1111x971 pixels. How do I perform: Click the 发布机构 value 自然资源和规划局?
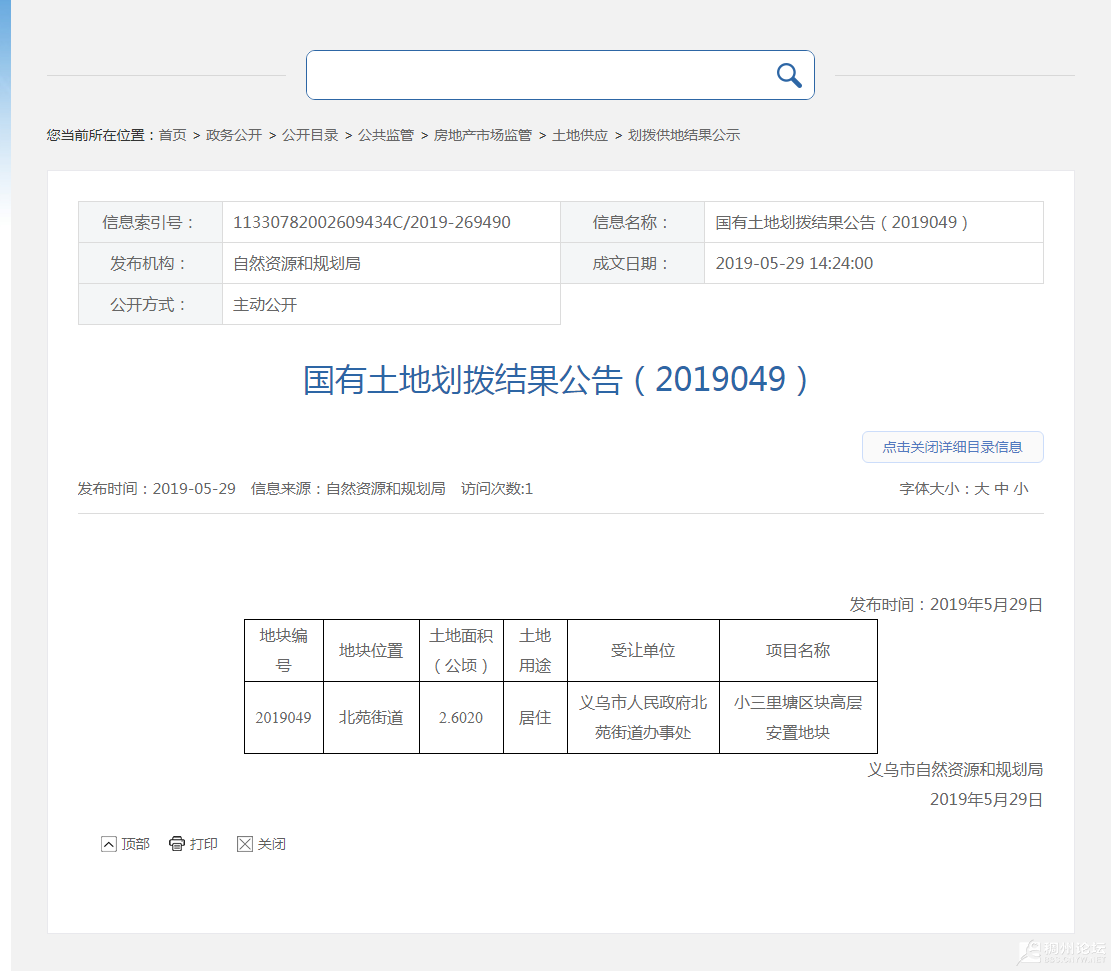[297, 264]
